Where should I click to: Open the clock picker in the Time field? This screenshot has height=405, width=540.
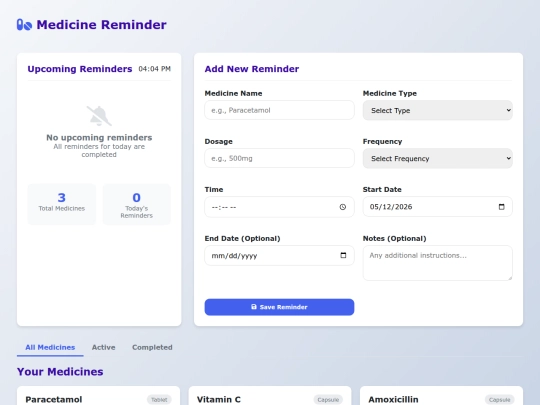pyautogui.click(x=343, y=207)
